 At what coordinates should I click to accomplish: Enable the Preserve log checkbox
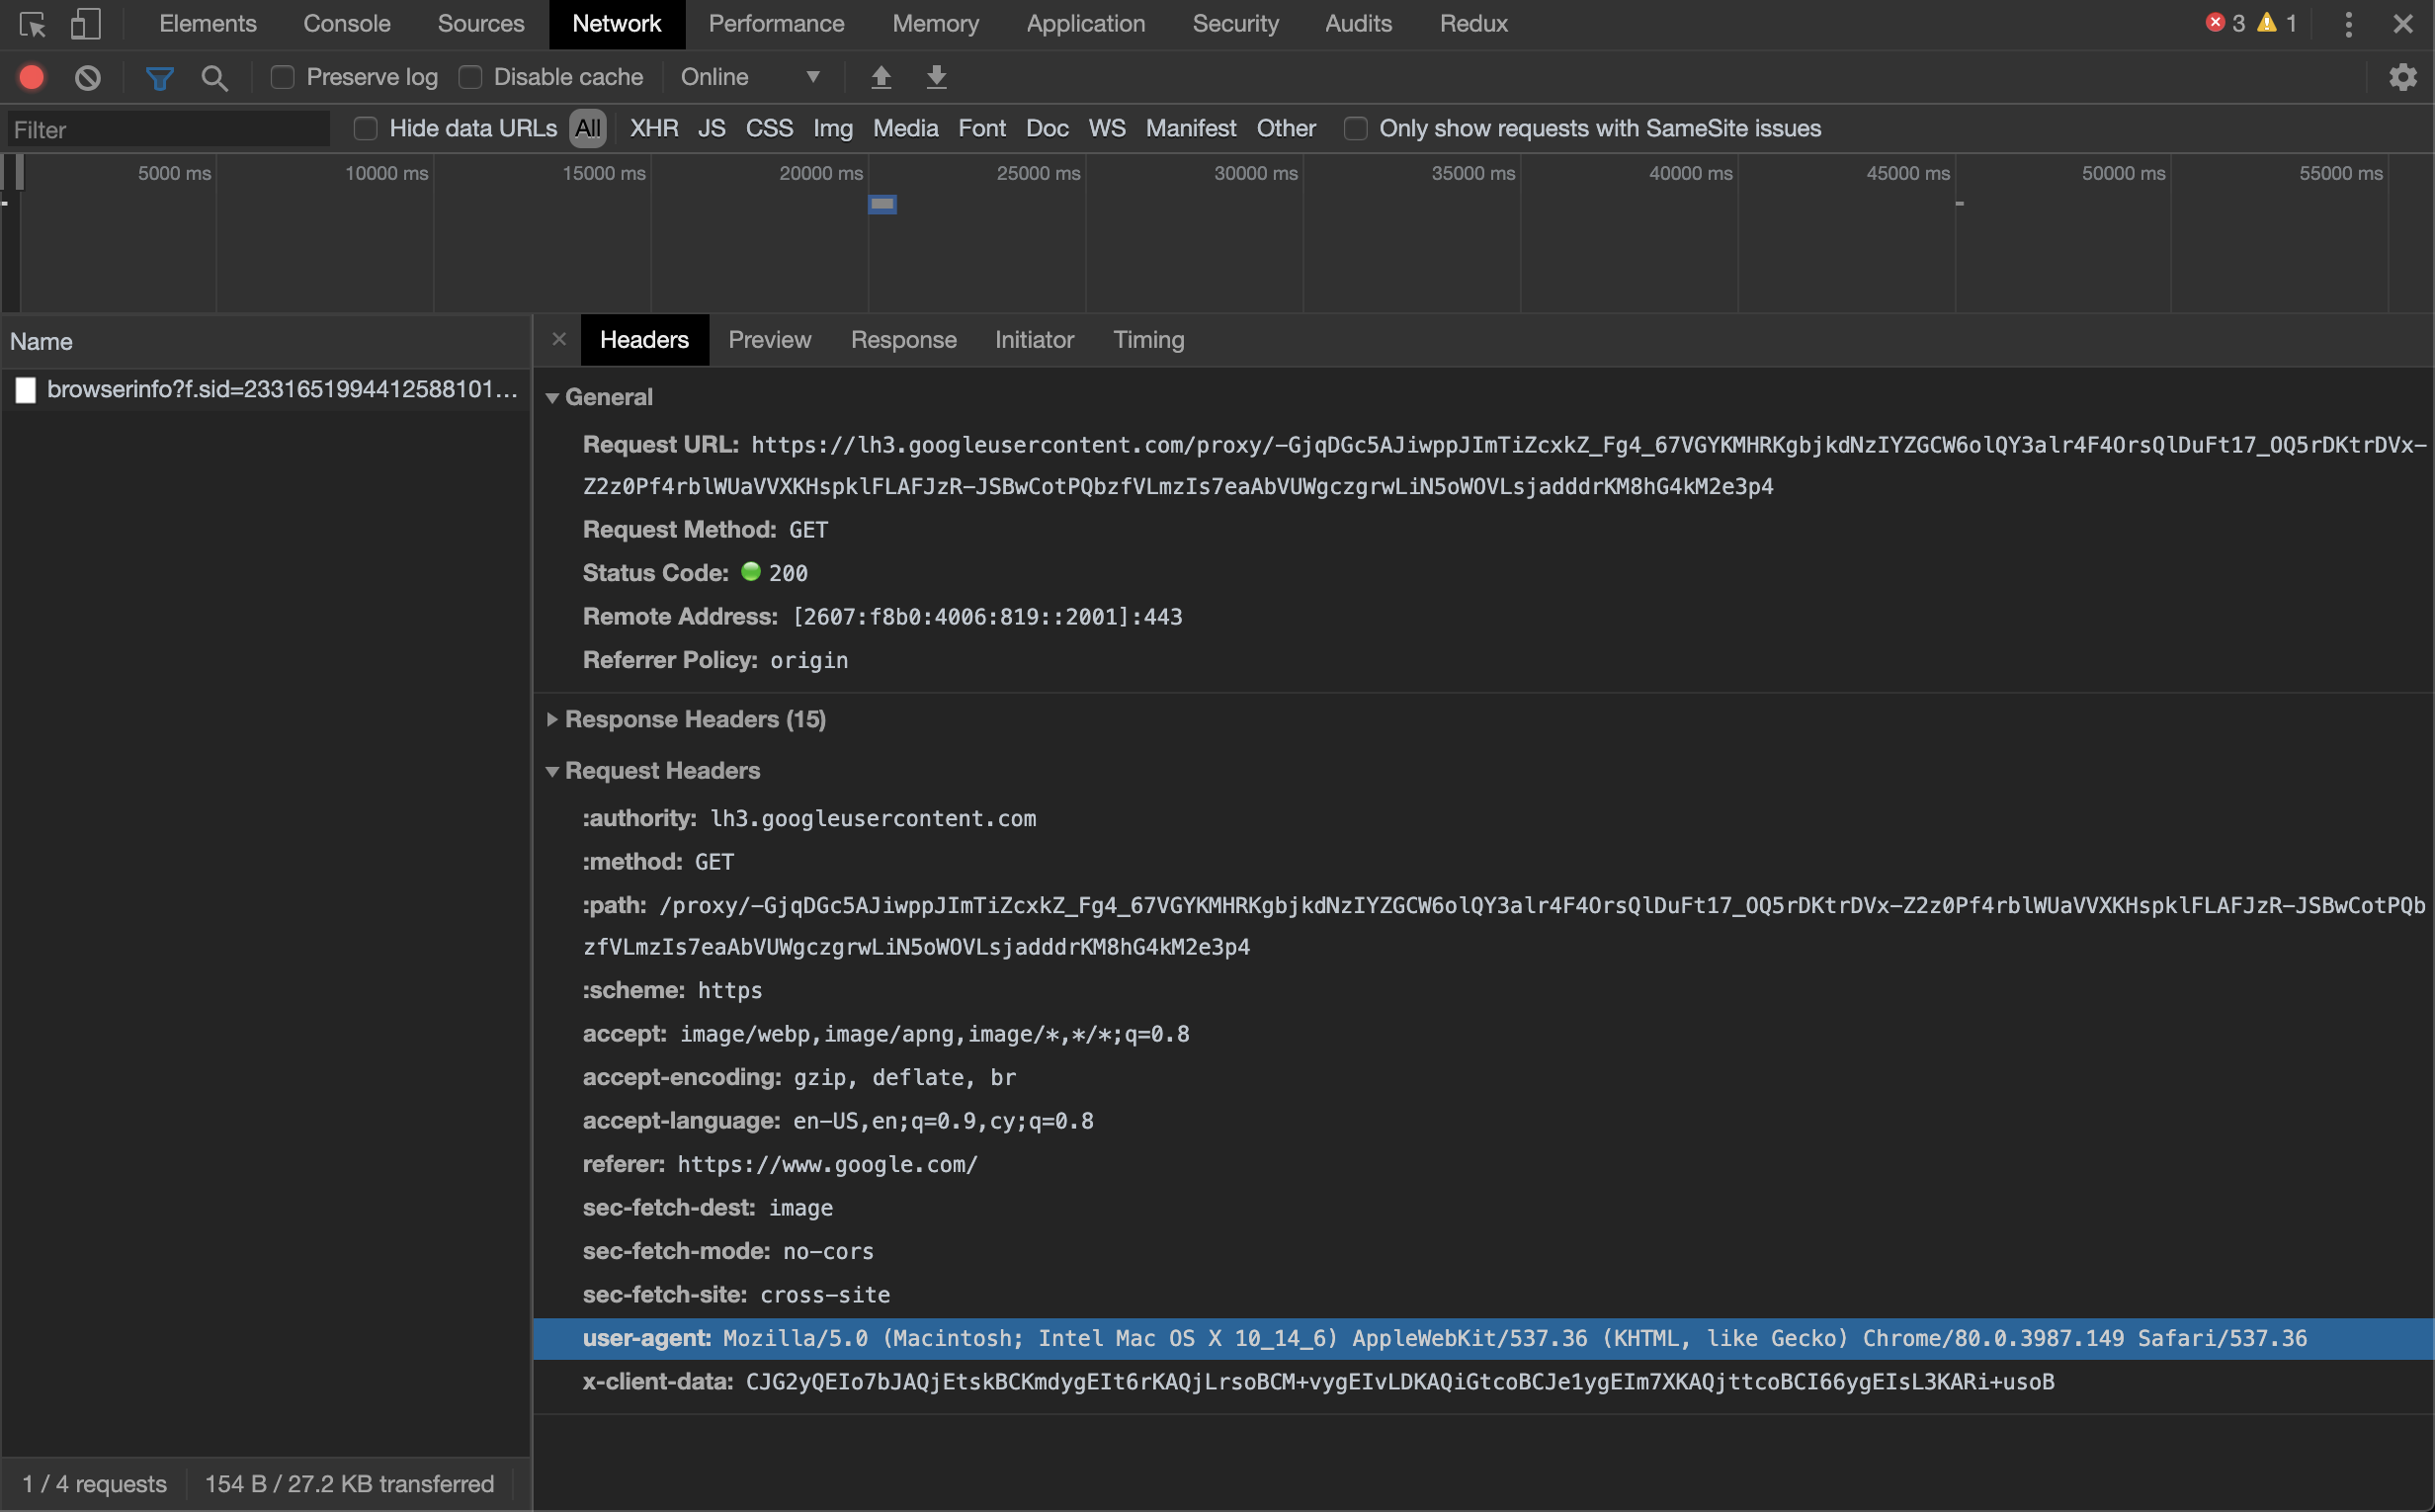click(x=283, y=77)
